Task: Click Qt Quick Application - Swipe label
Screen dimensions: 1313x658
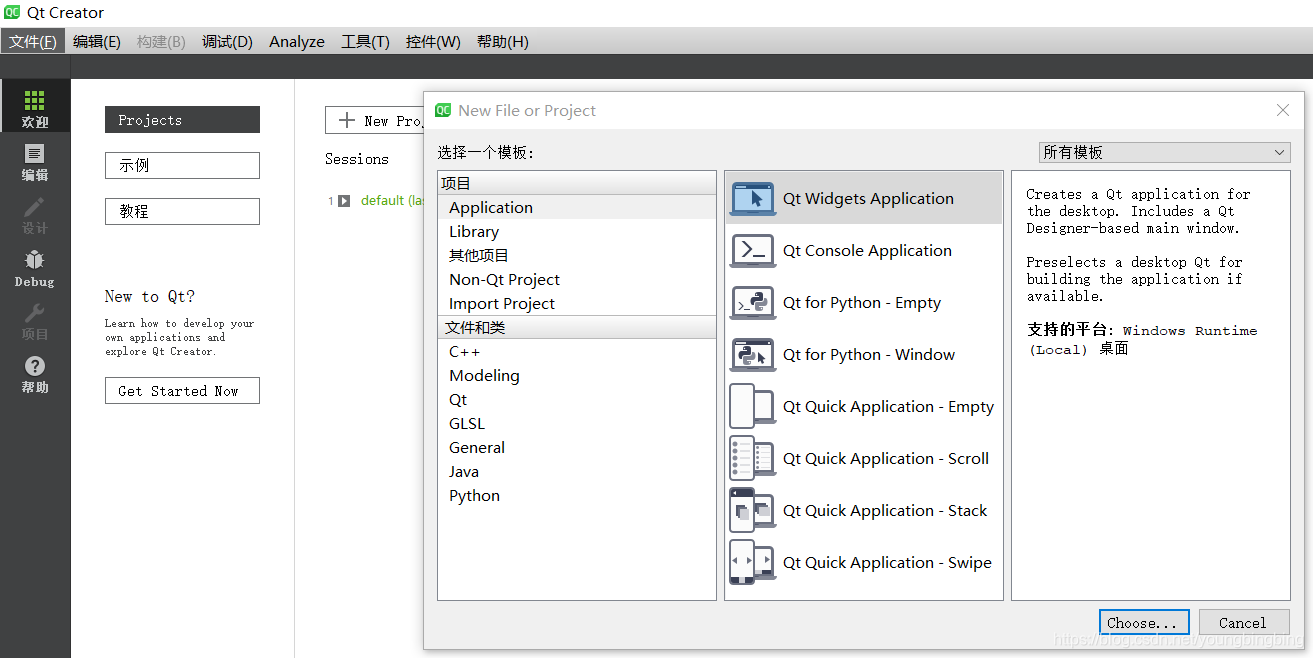Action: (x=887, y=562)
